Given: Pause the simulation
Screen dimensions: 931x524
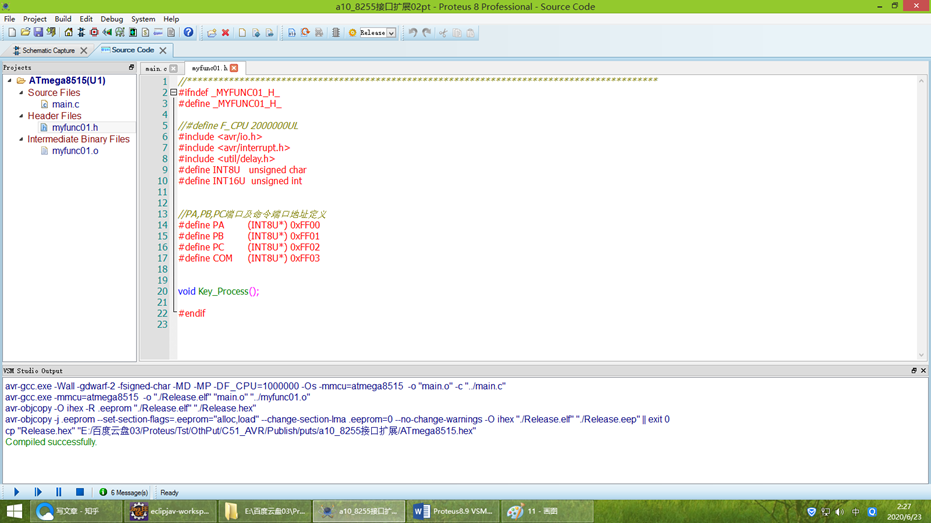Looking at the screenshot, I should [59, 492].
